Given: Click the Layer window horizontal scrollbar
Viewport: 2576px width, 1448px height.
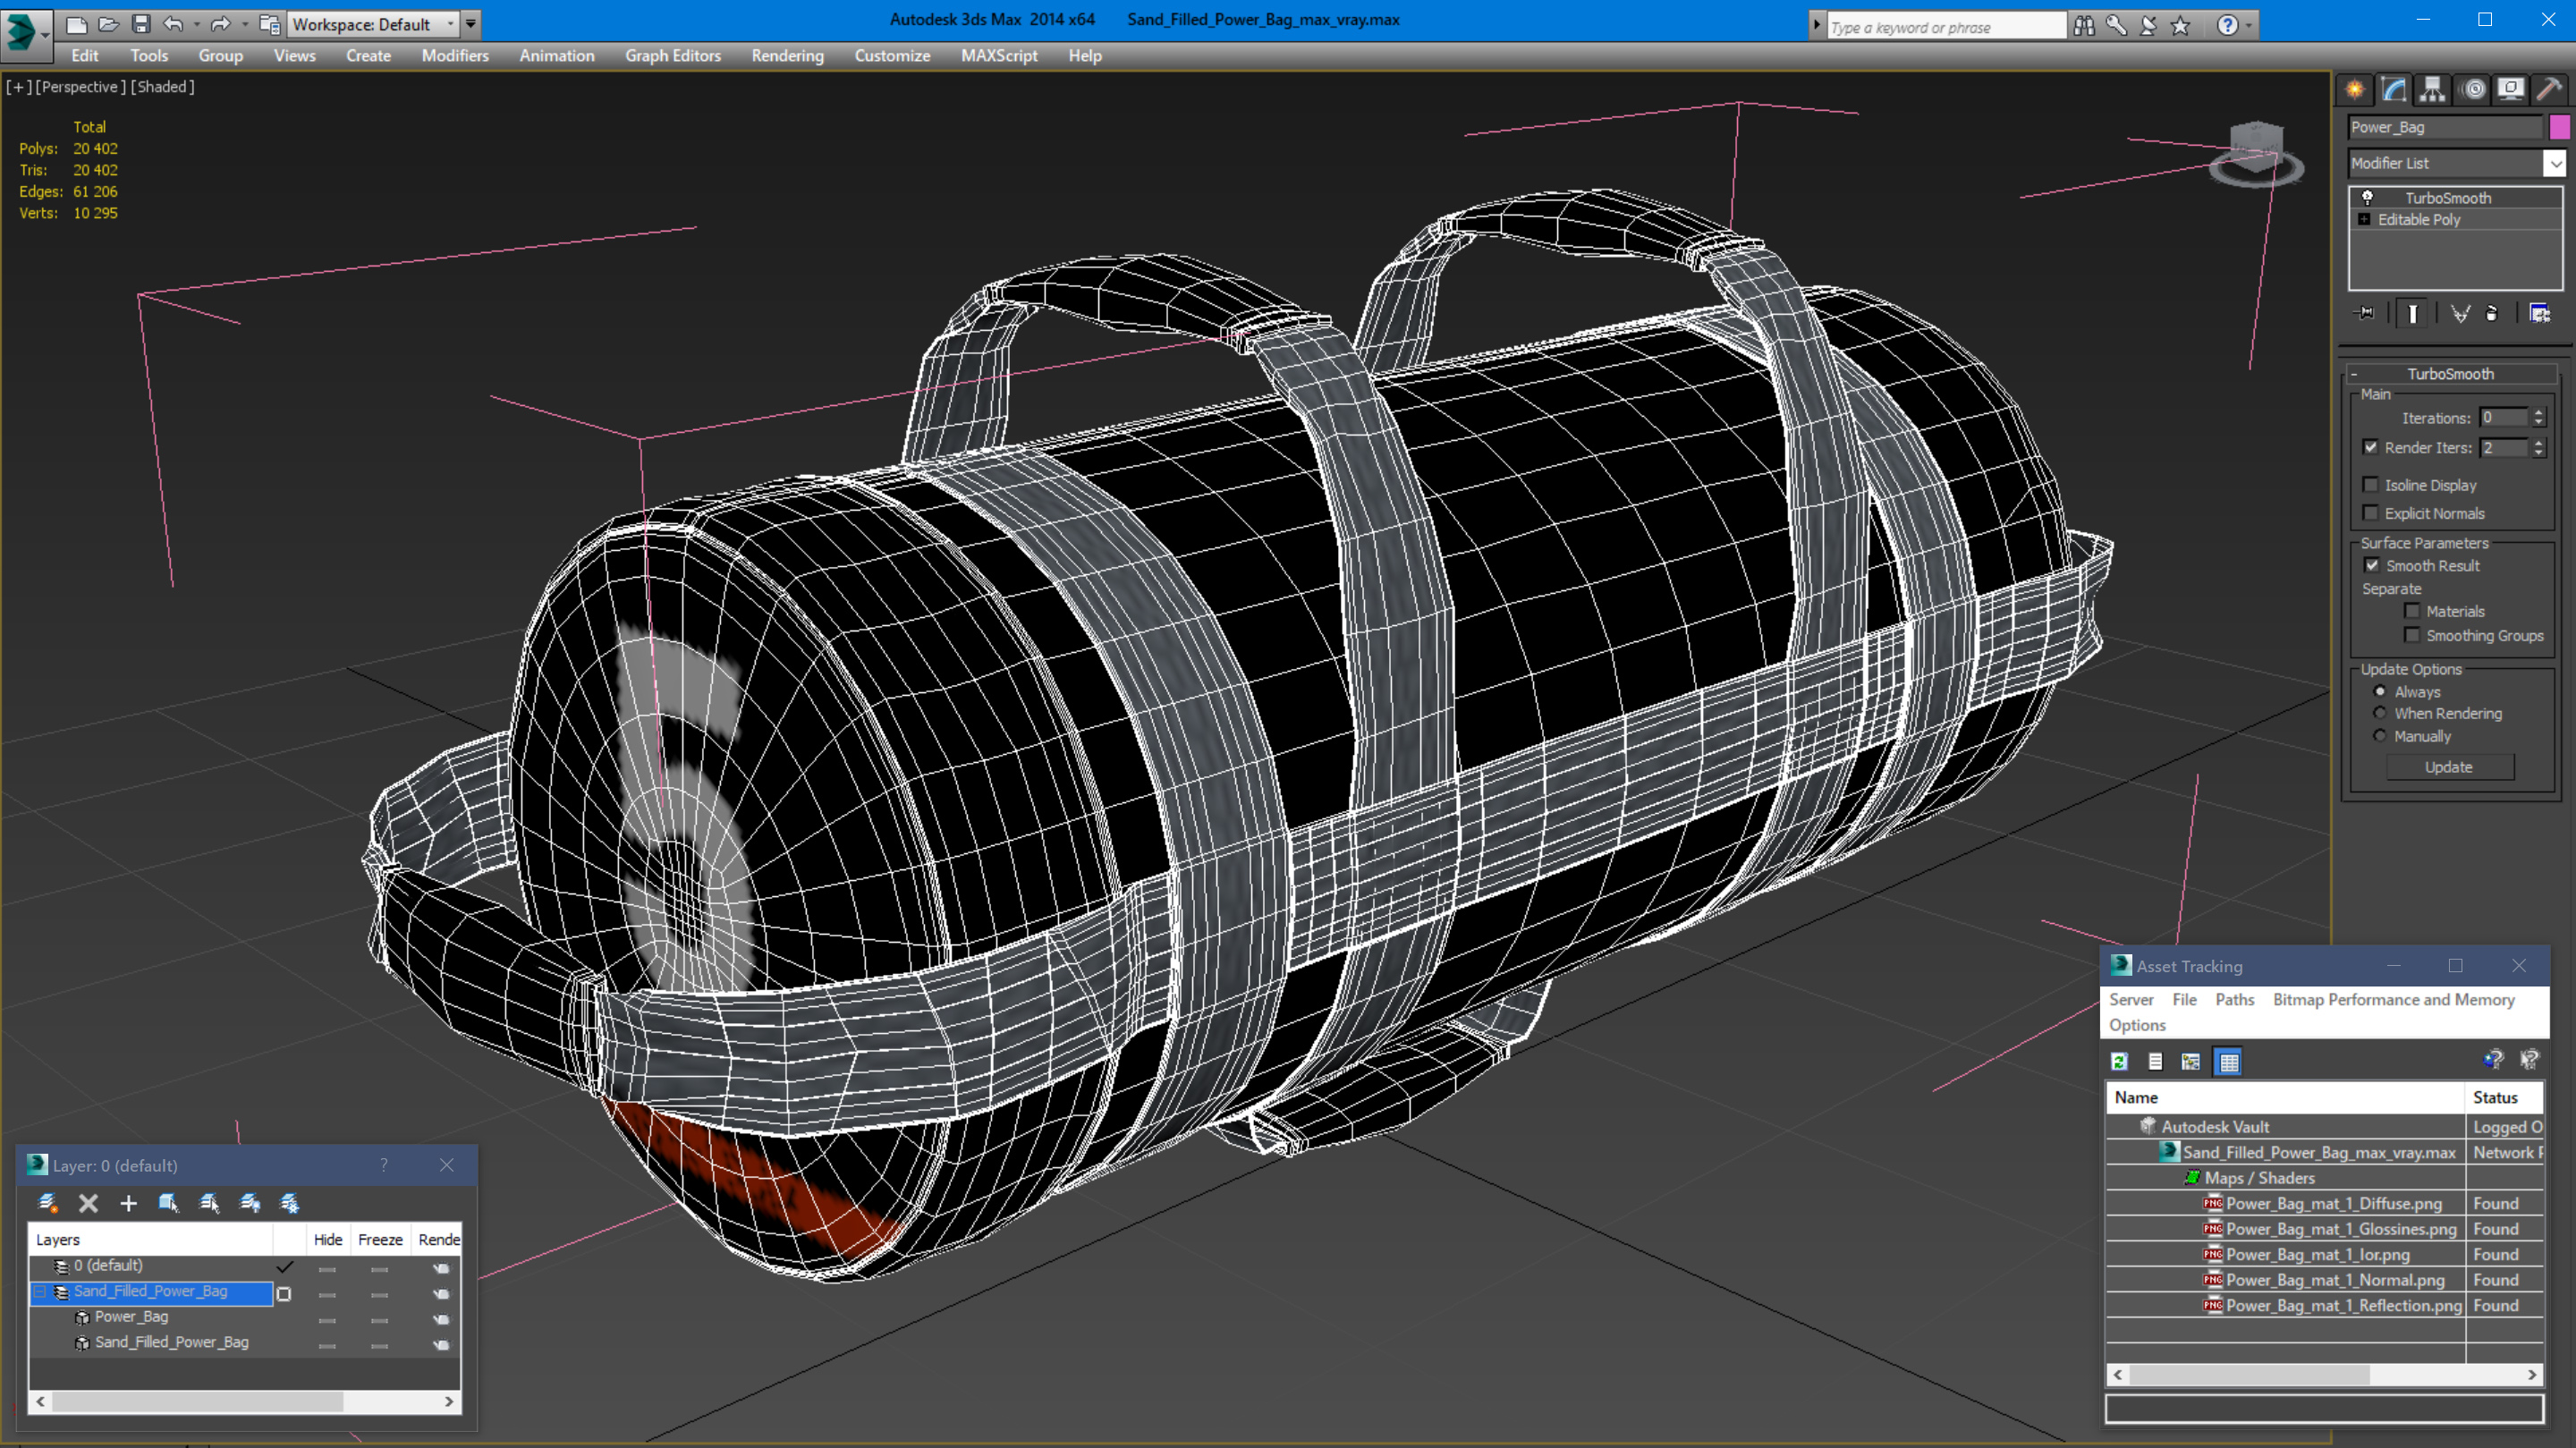Looking at the screenshot, I should click(x=244, y=1401).
